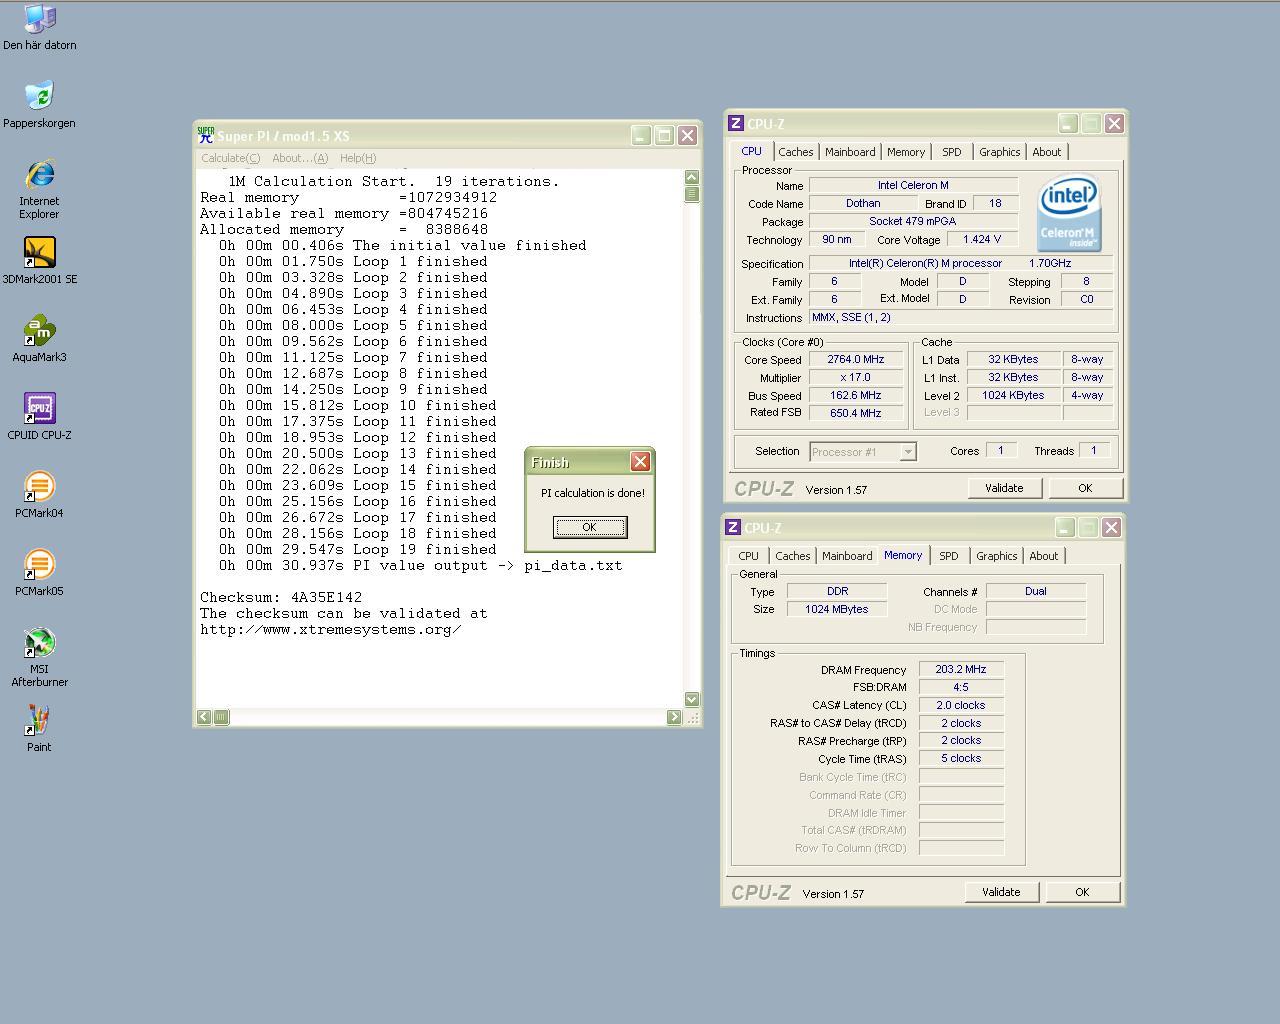Open Help menu in Super PI

coord(358,158)
